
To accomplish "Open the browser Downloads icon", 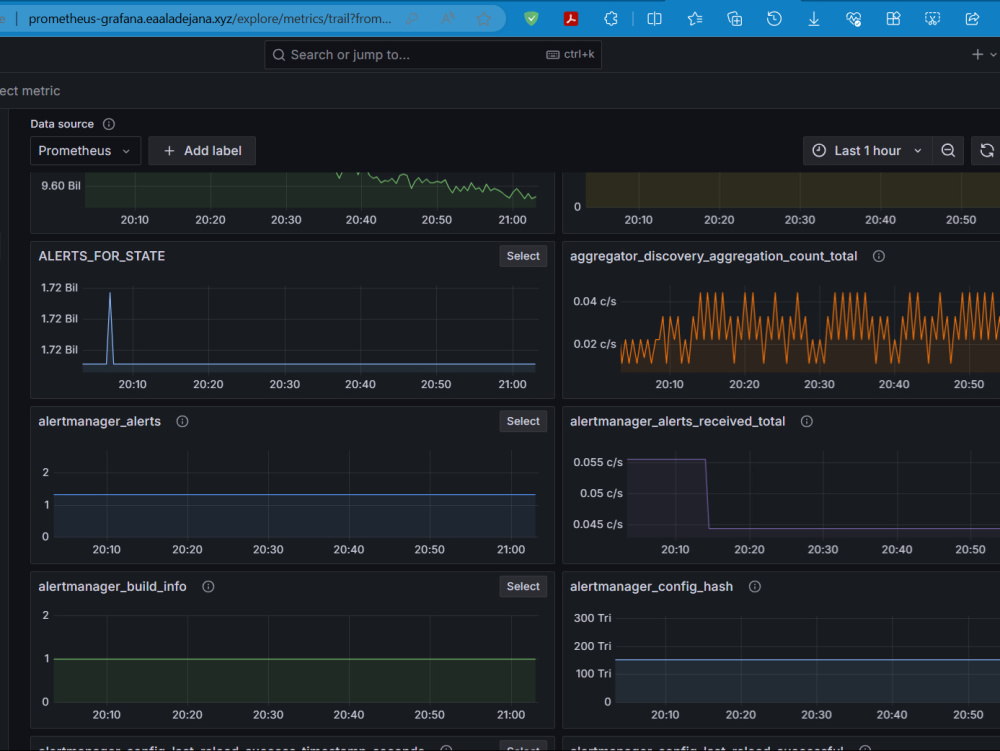I will pyautogui.click(x=814, y=18).
